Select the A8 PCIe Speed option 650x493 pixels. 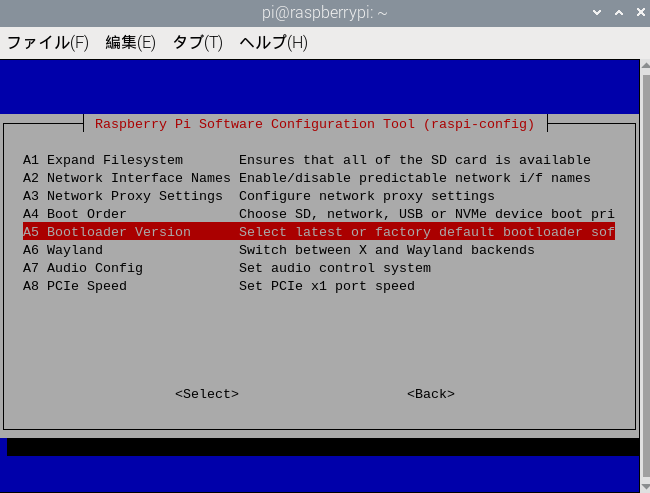point(318,286)
